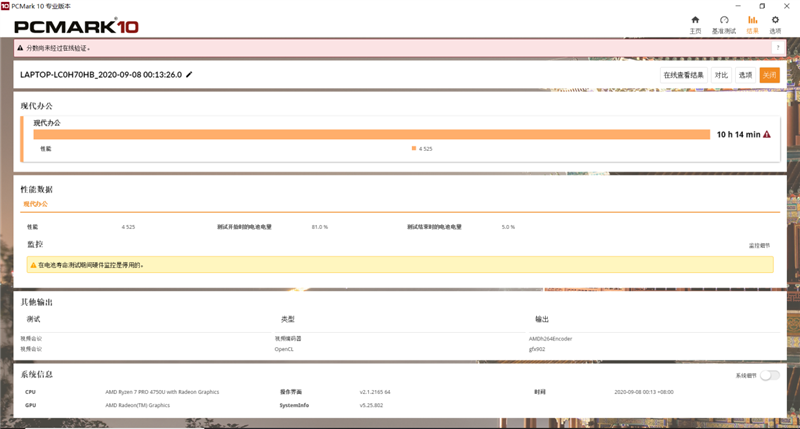Click the gfx902 output entry
The height and width of the screenshot is (429, 800).
click(x=537, y=349)
